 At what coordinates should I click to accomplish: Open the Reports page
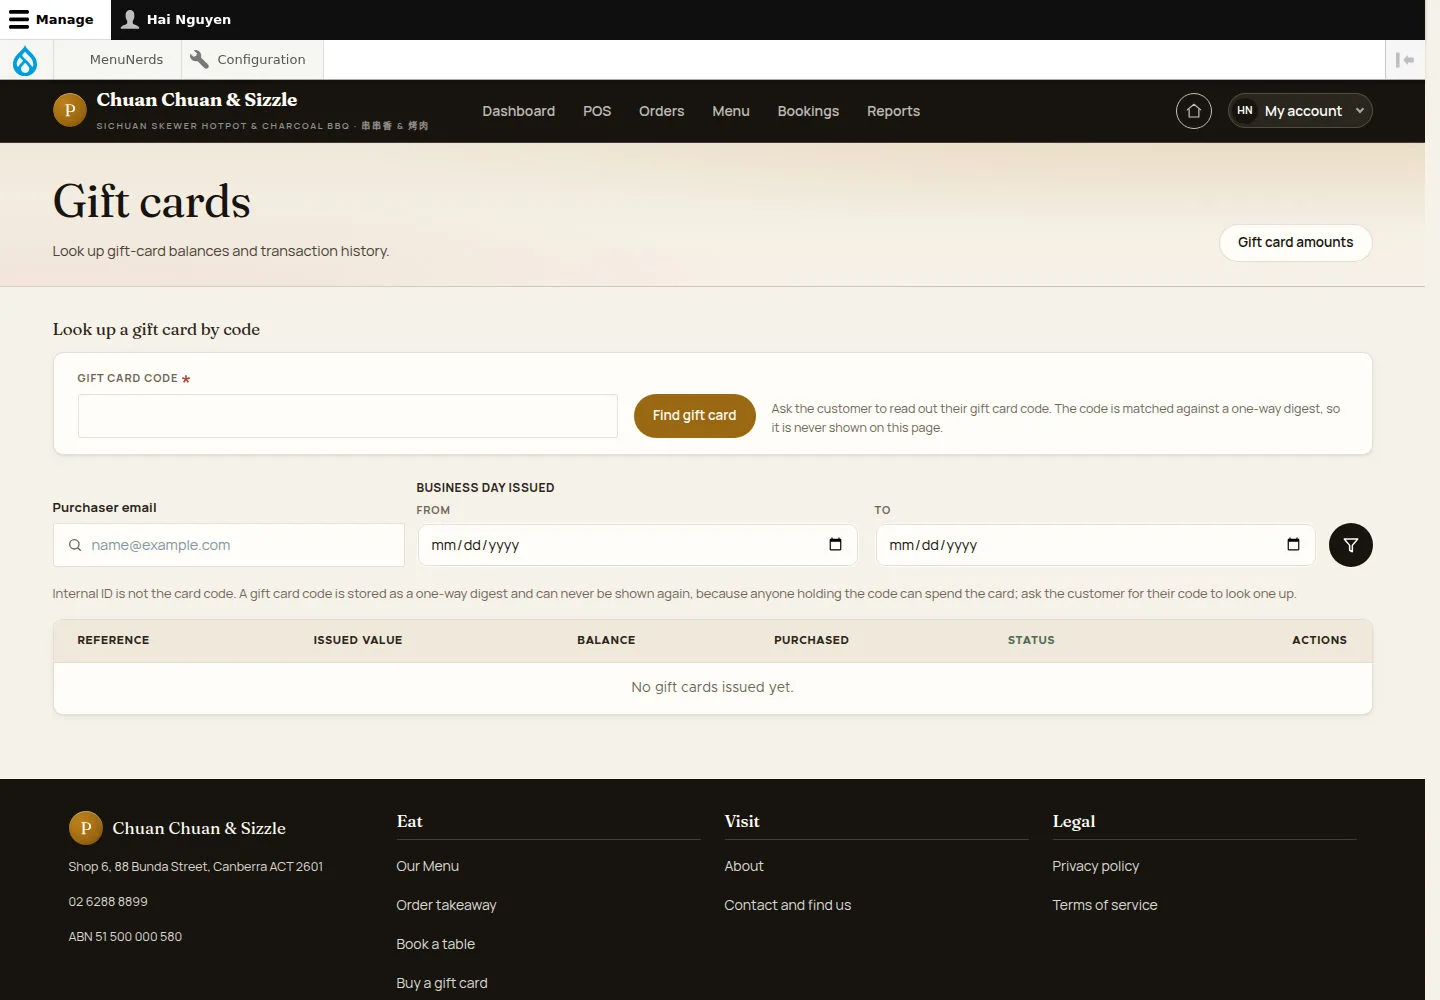click(893, 111)
